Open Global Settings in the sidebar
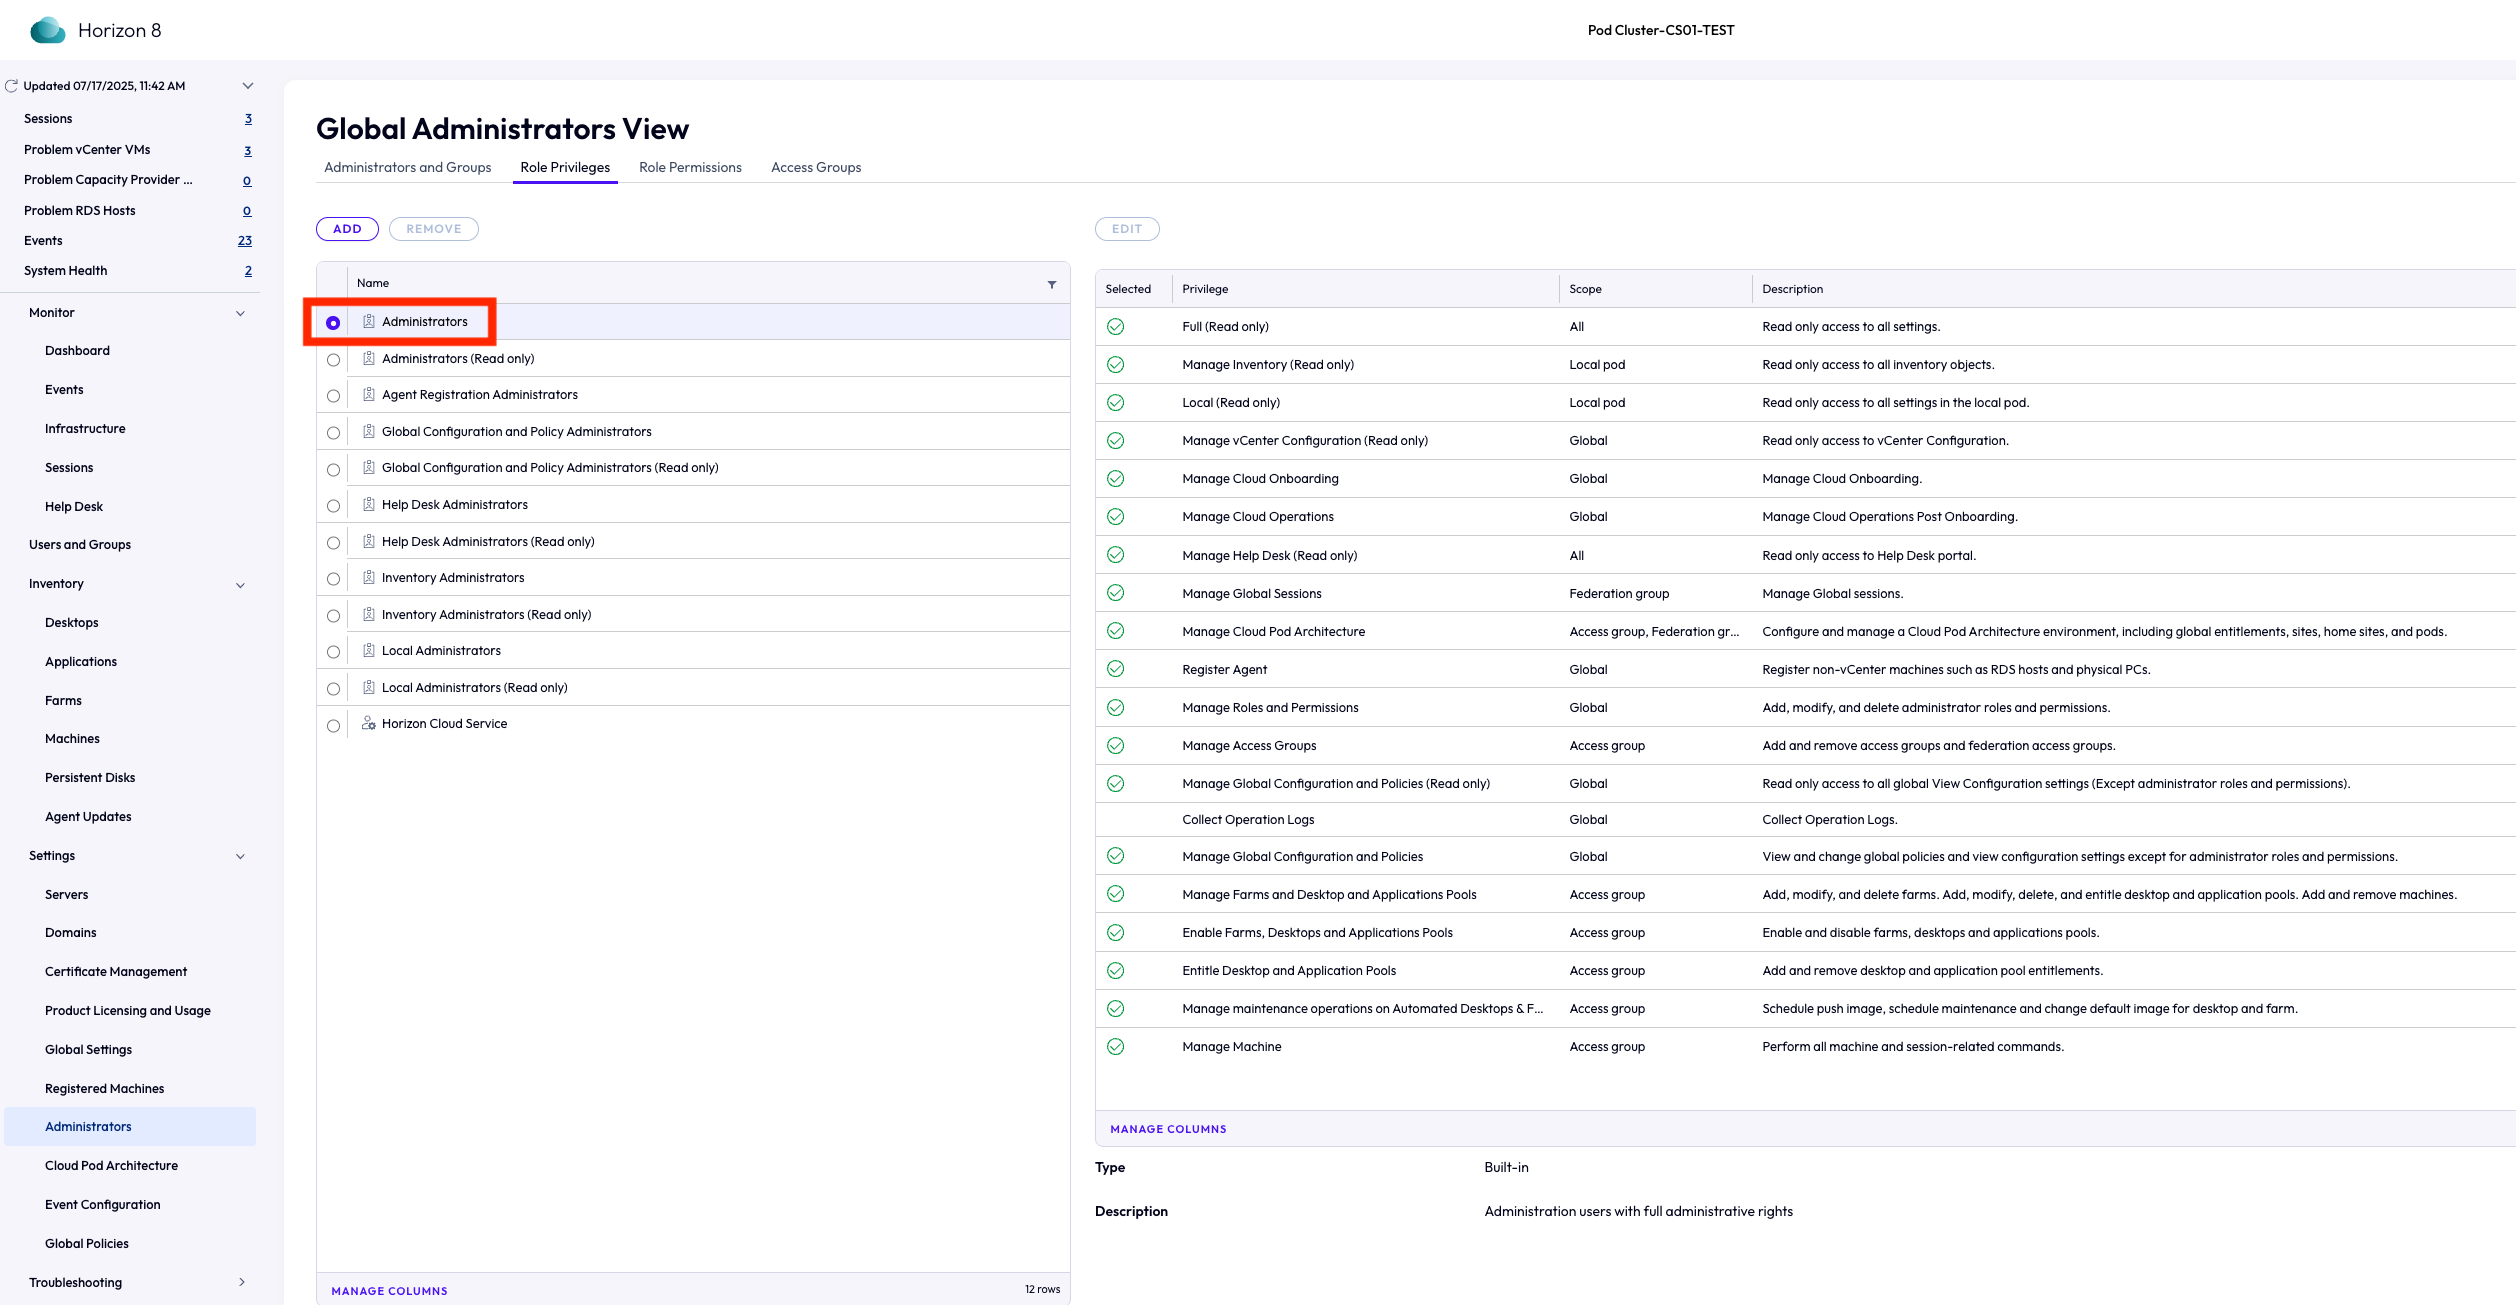Image resolution: width=2516 pixels, height=1305 pixels. coord(88,1050)
